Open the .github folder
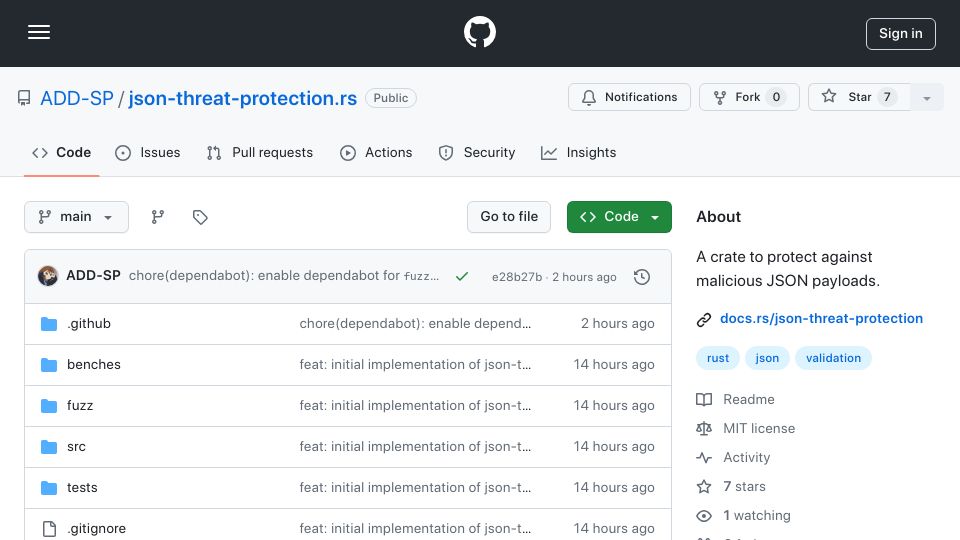The width and height of the screenshot is (960, 540). [89, 323]
